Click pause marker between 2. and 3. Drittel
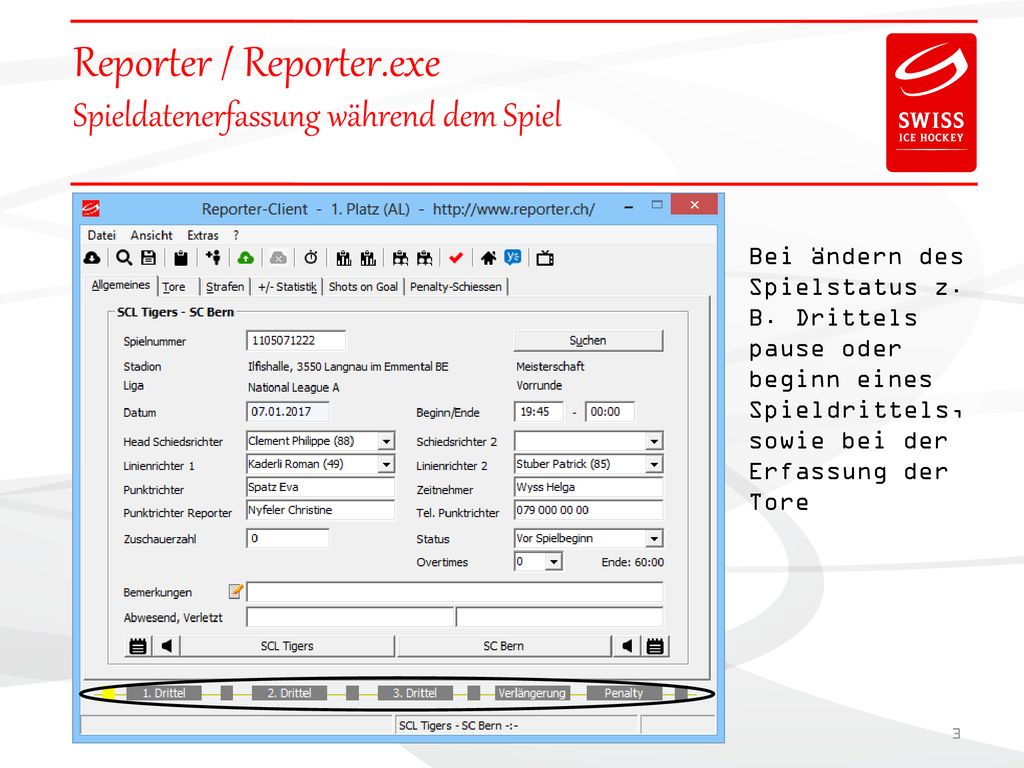Screen dimensions: 1024x768 tap(352, 693)
